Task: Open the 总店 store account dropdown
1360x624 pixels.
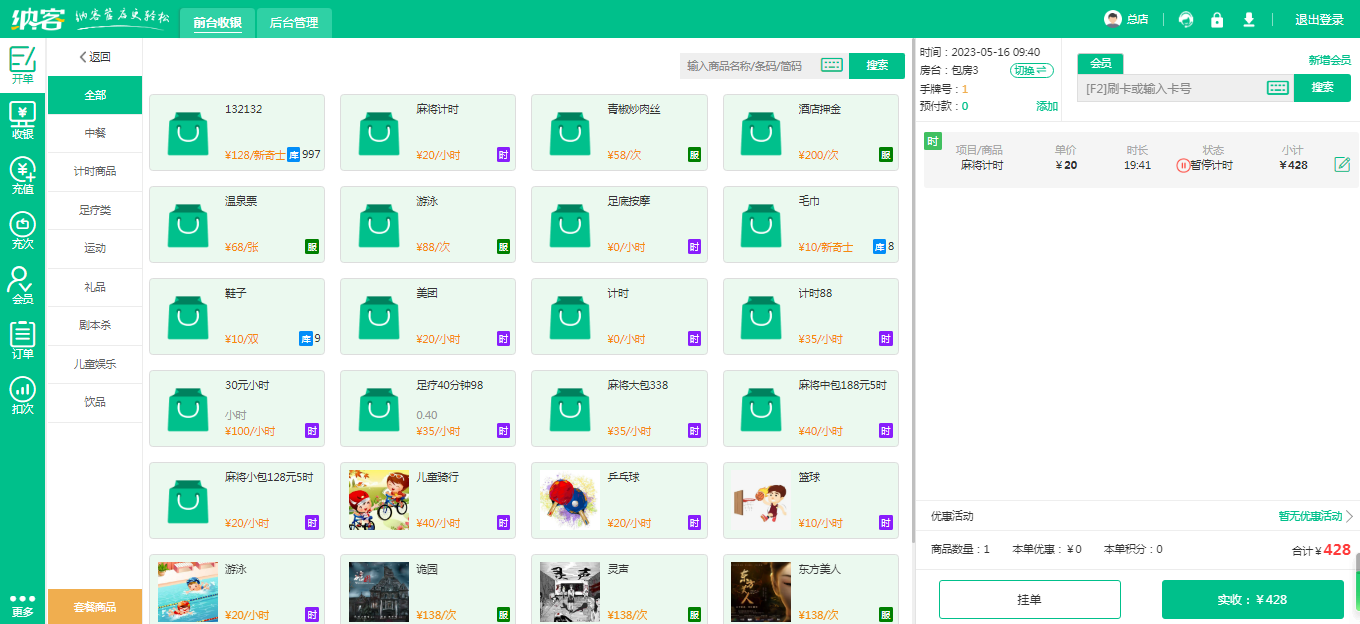Action: coord(1126,19)
